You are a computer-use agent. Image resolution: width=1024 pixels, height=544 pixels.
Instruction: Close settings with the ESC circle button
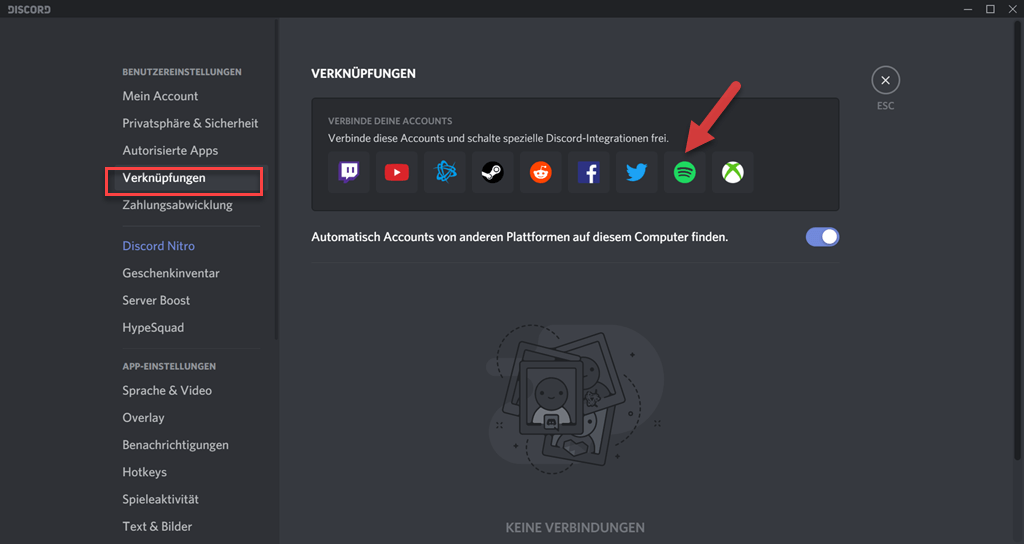[x=886, y=80]
